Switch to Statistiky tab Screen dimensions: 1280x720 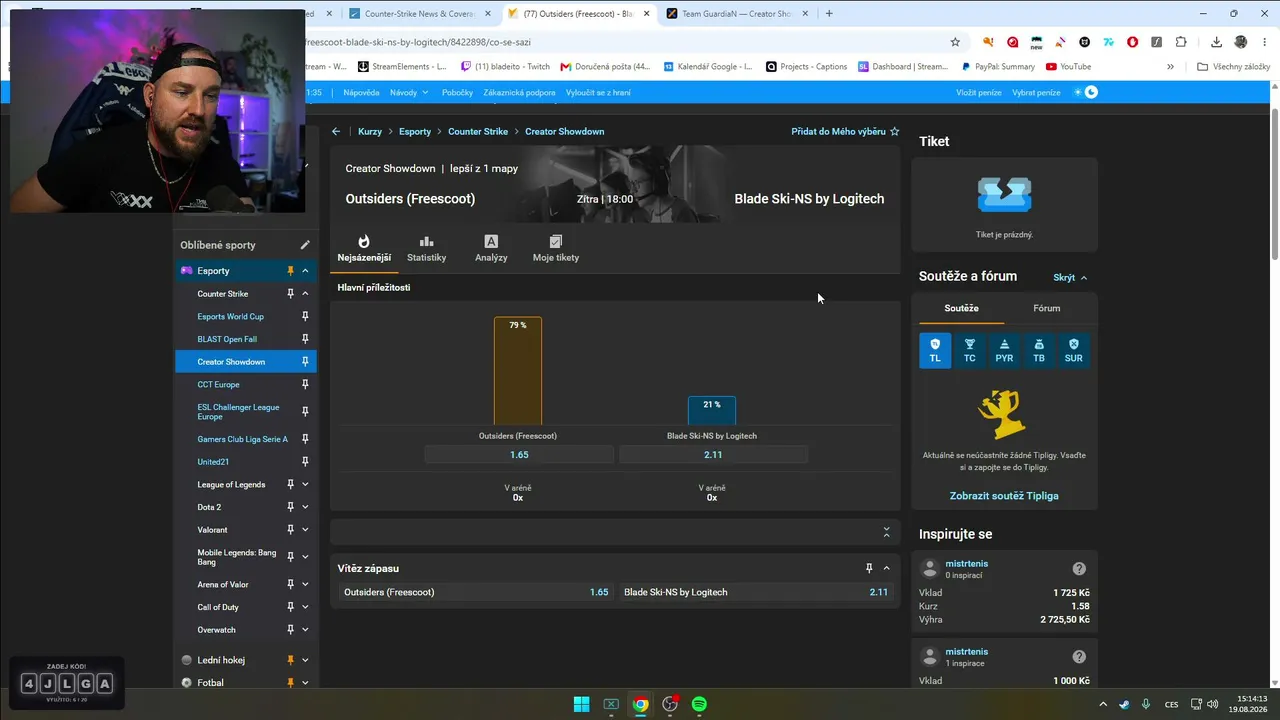coord(427,249)
